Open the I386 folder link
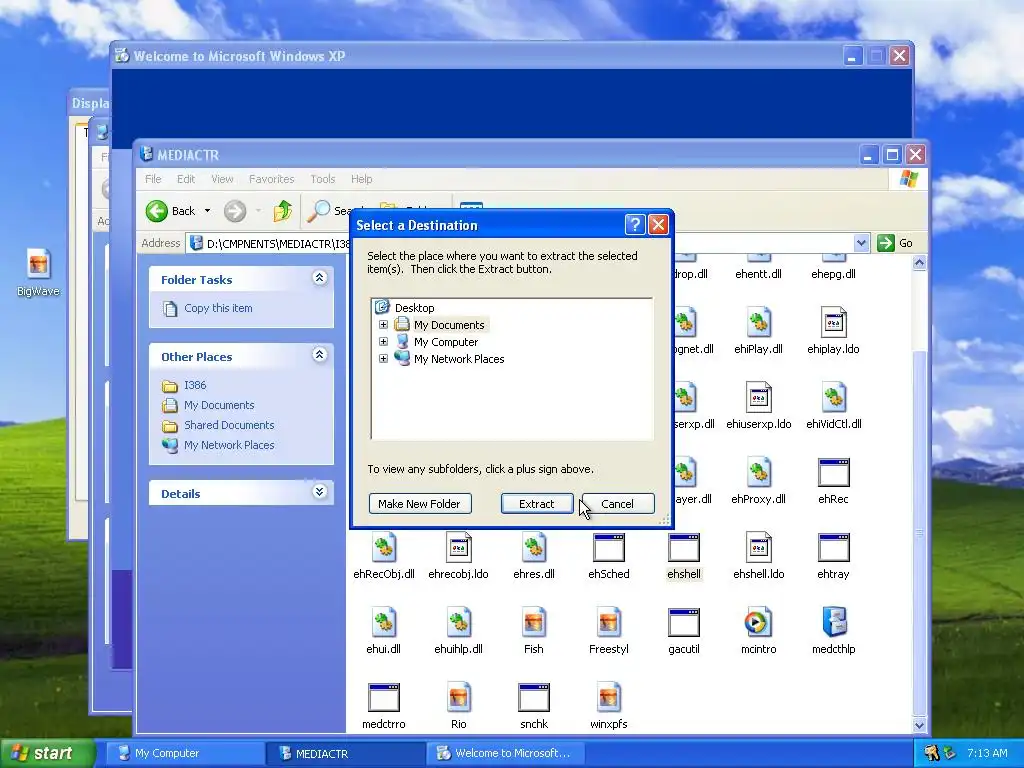Image resolution: width=1024 pixels, height=768 pixels. pyautogui.click(x=195, y=385)
